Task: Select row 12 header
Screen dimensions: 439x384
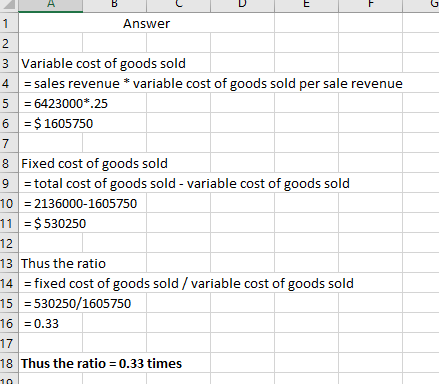Action: point(9,243)
